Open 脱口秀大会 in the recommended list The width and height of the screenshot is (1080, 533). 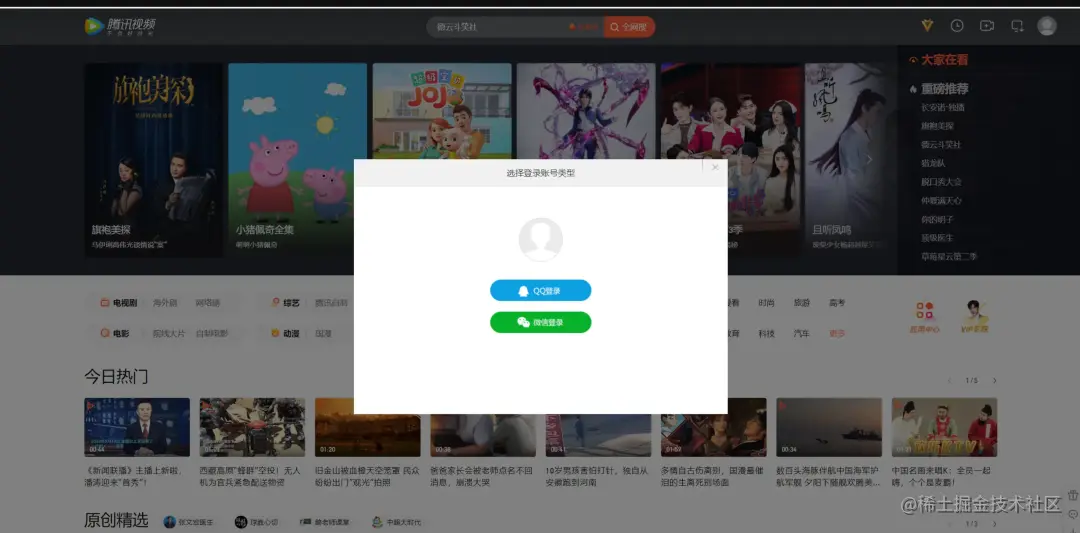pyautogui.click(x=941, y=182)
